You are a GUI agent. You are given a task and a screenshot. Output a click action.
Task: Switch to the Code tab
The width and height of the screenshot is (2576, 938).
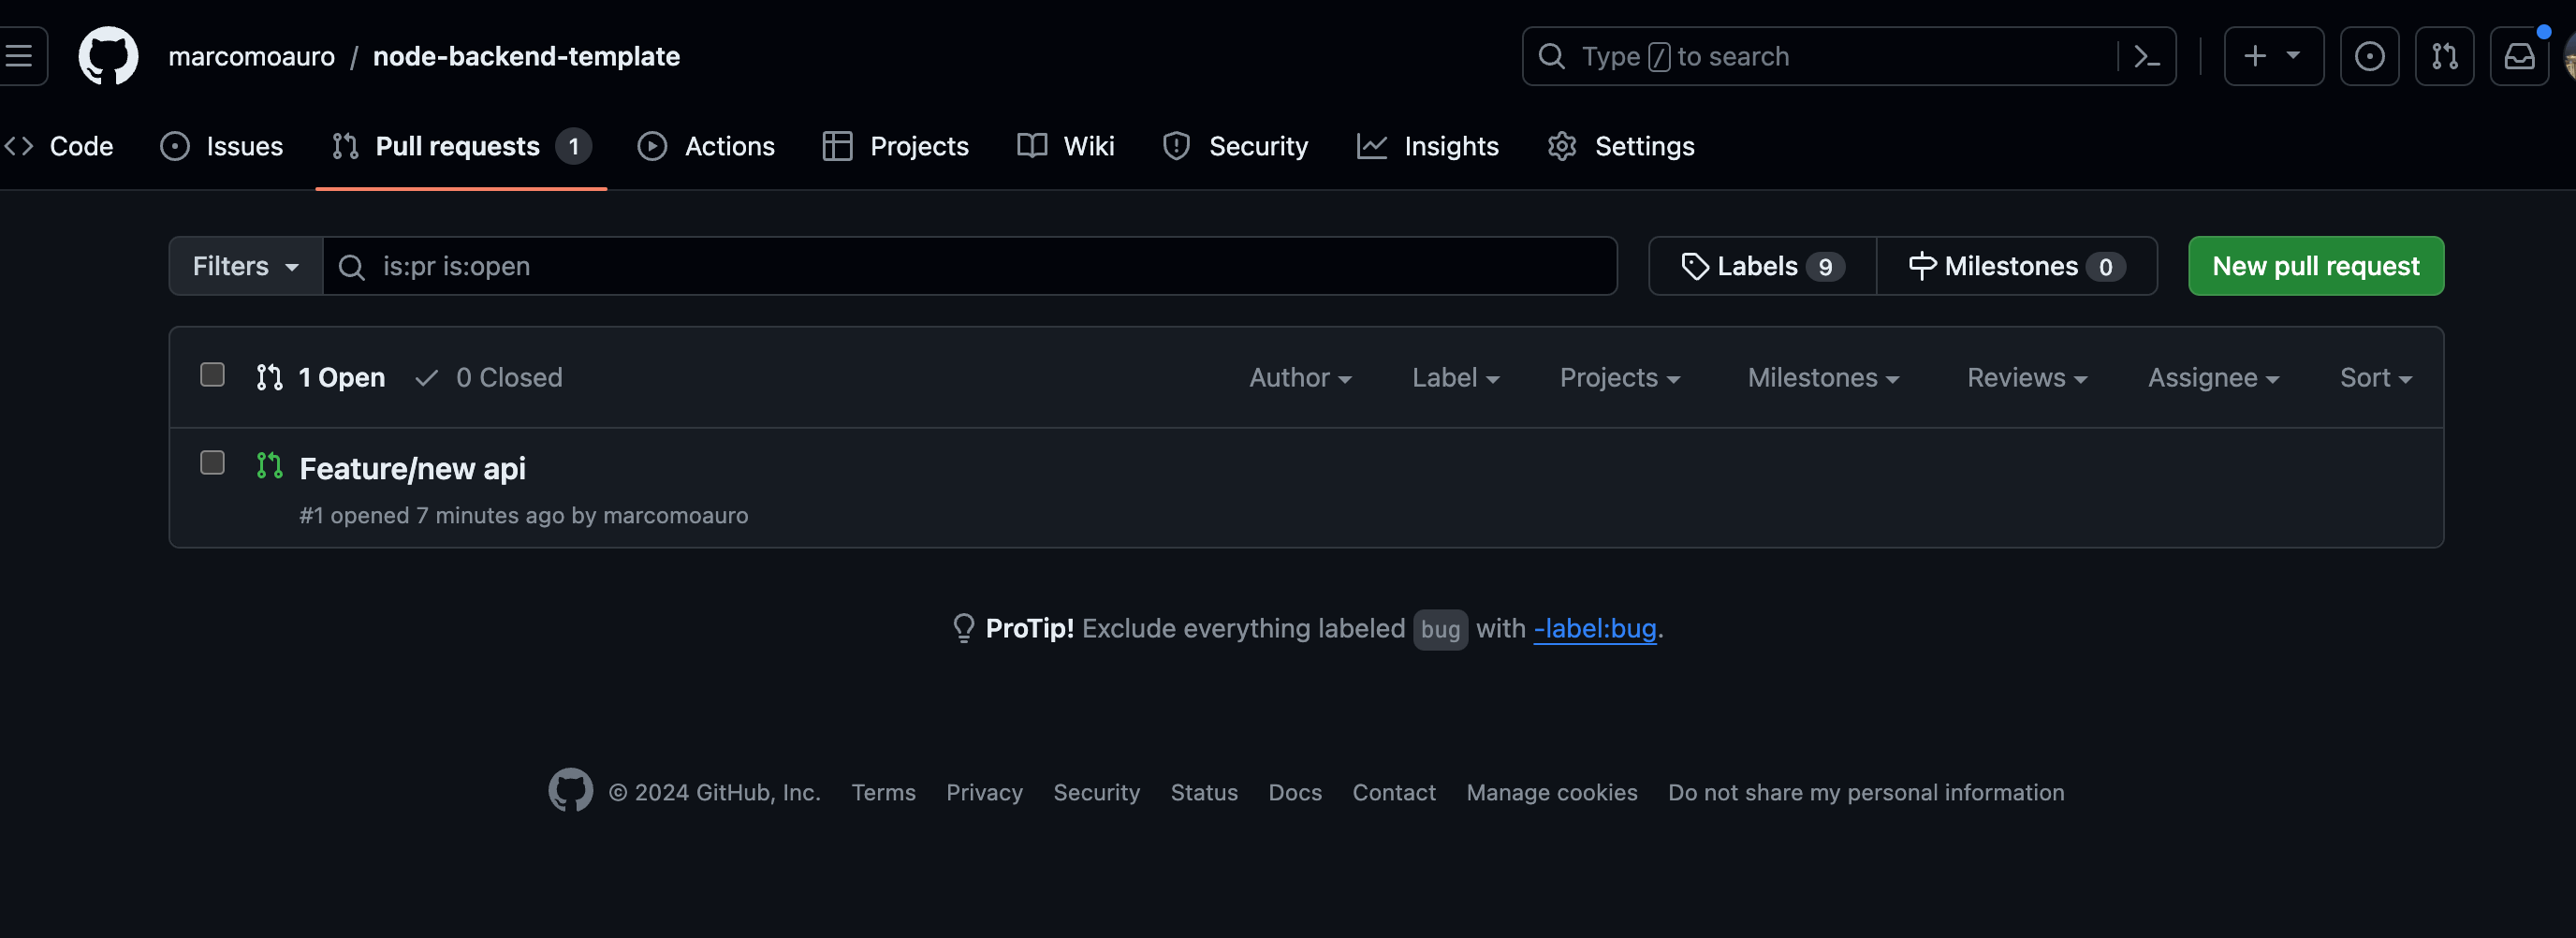coord(60,146)
